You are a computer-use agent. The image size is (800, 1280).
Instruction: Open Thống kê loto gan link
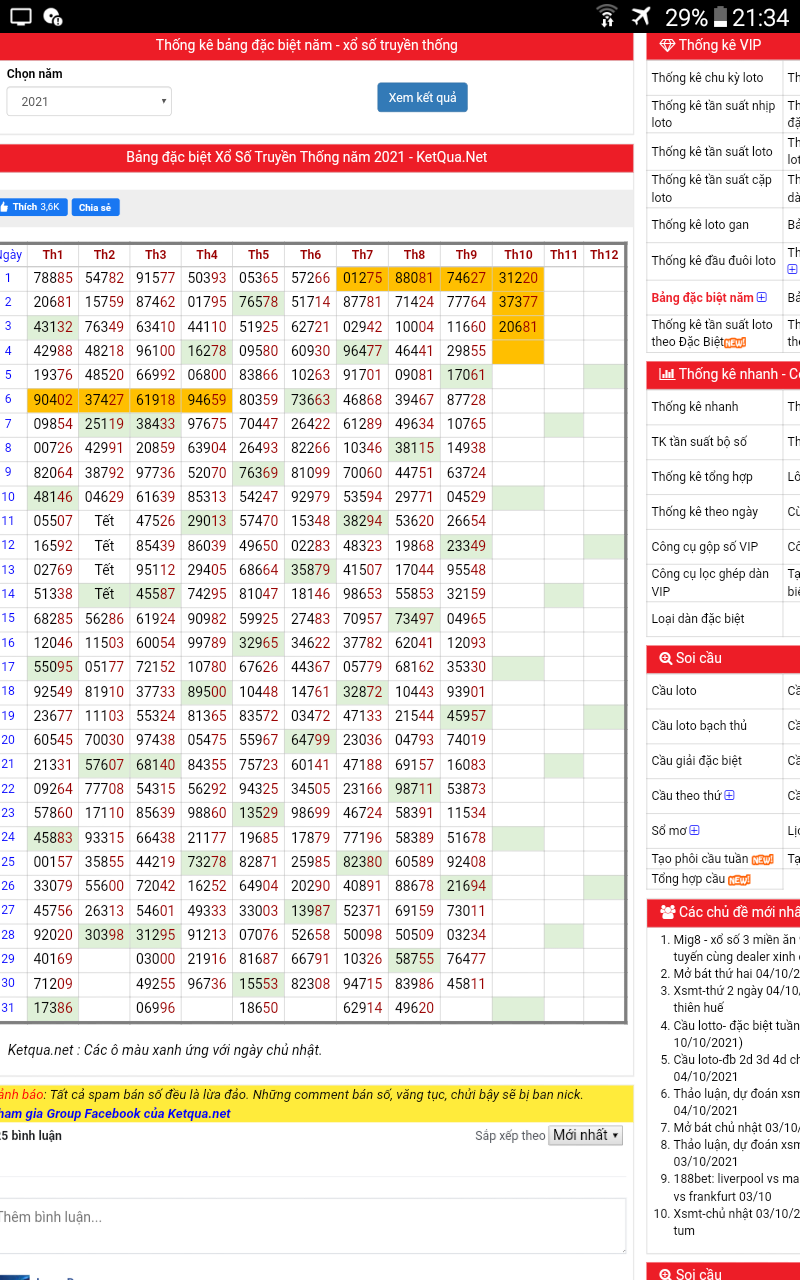(x=700, y=225)
